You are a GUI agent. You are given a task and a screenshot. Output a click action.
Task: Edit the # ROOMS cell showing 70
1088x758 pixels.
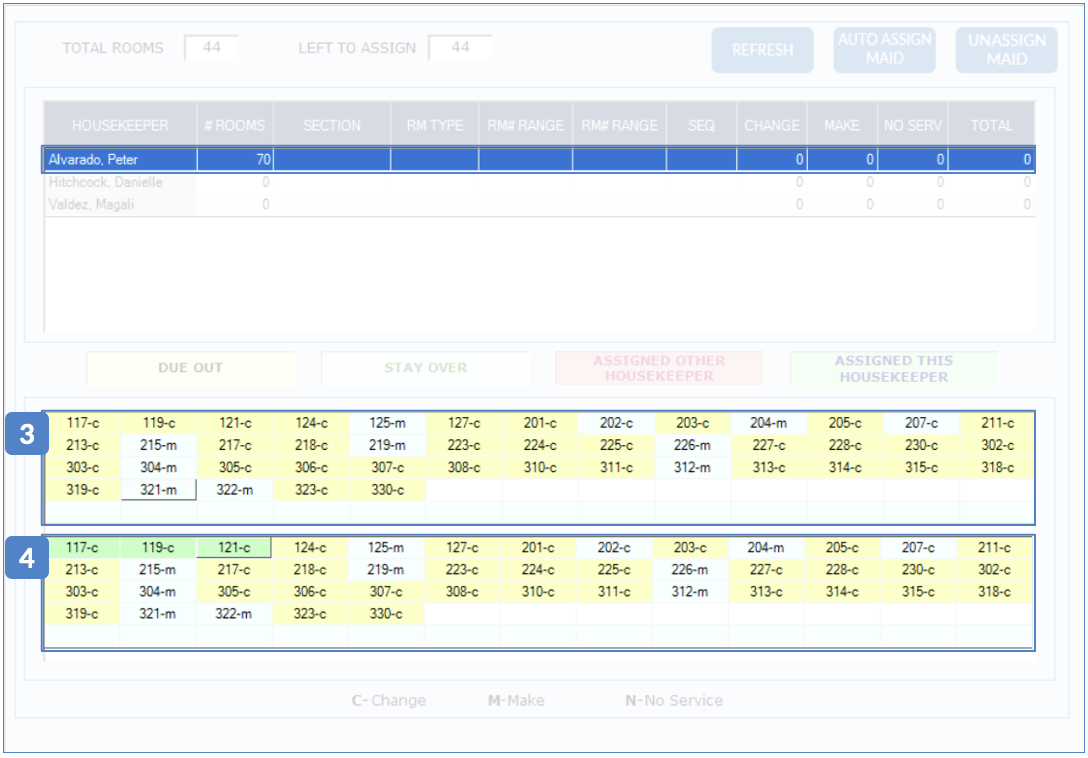[x=235, y=159]
